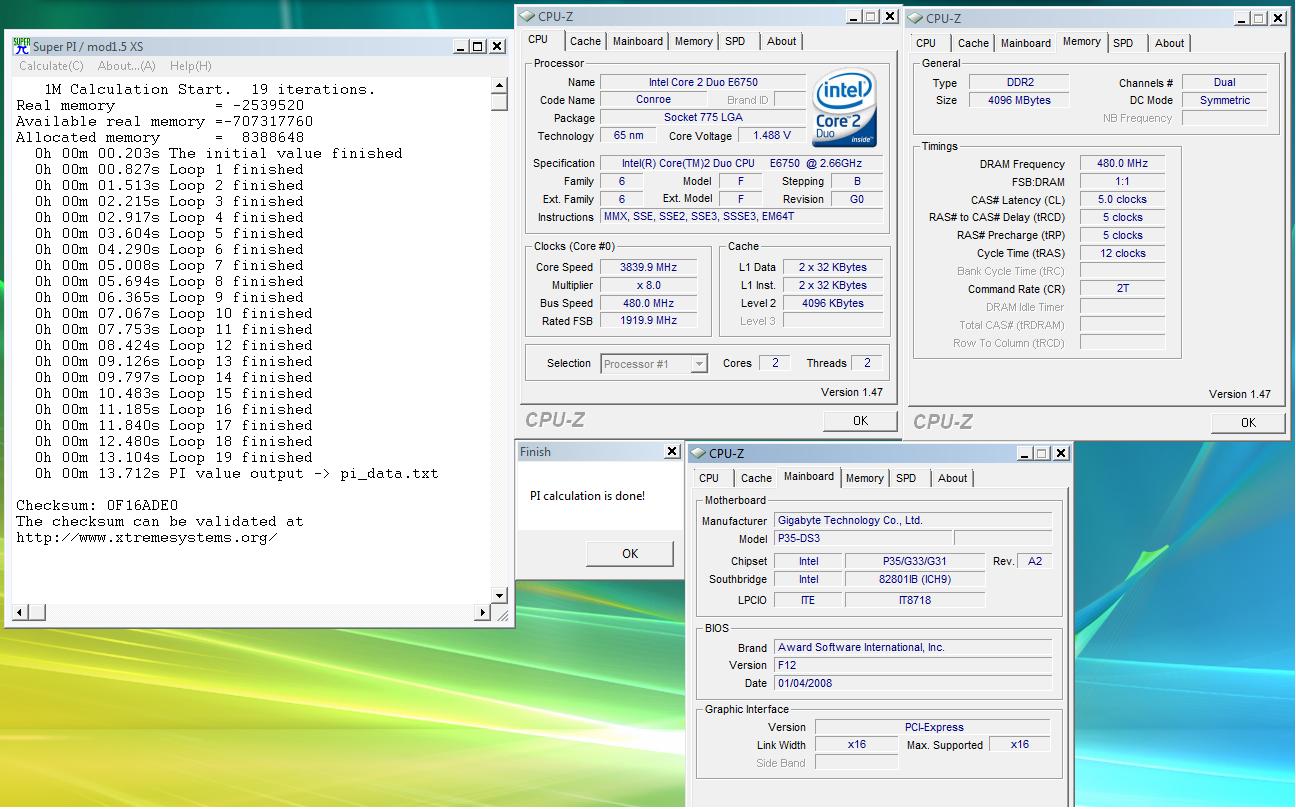Close the Finish dialog with X
The height and width of the screenshot is (809, 1296).
[x=672, y=452]
